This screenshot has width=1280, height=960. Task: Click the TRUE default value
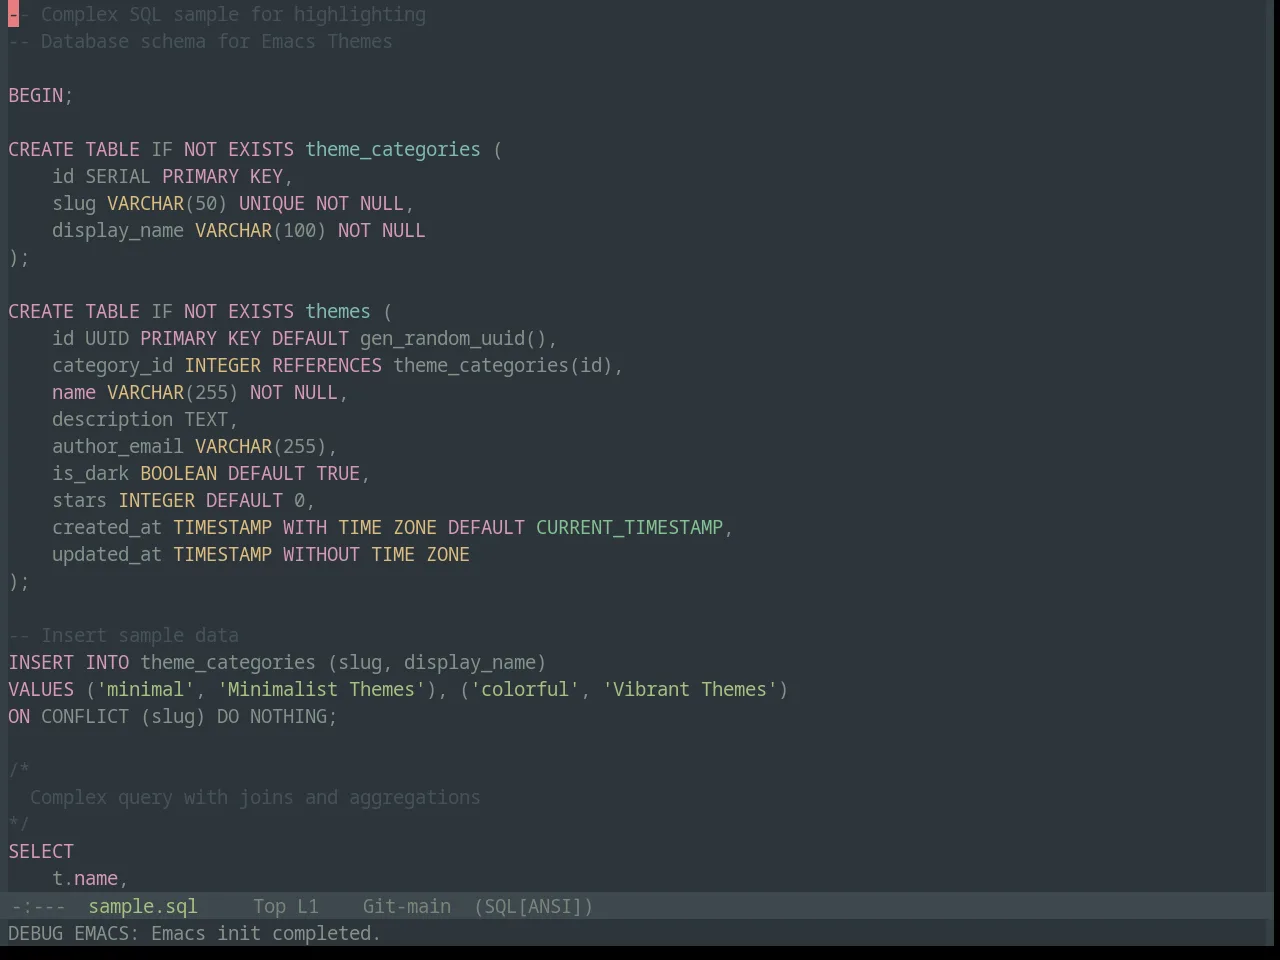point(338,473)
